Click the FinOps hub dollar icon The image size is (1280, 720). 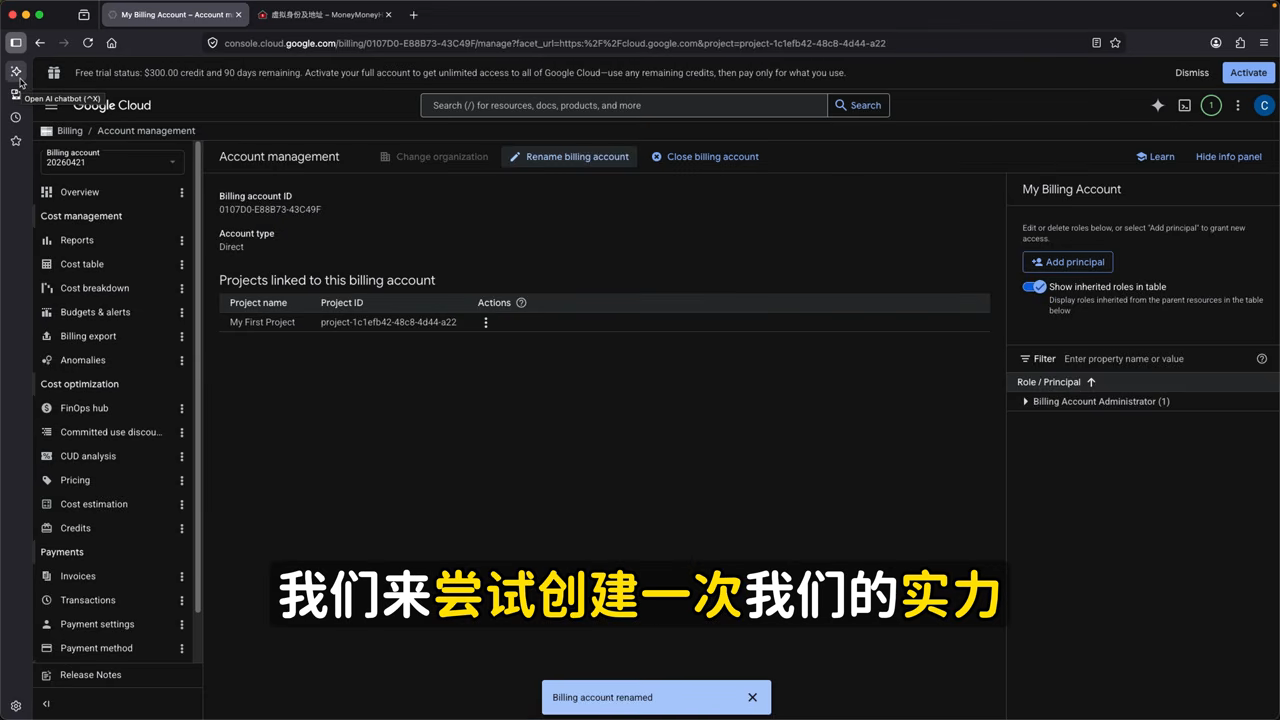coord(47,408)
